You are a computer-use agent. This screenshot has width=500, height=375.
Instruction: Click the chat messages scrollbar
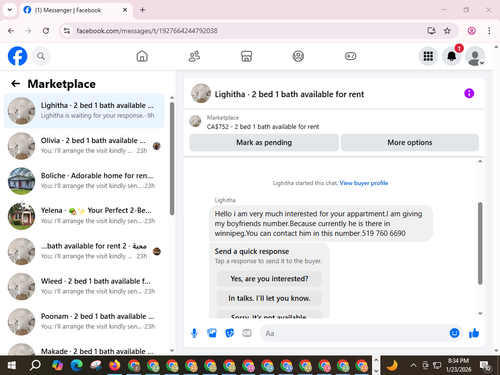click(480, 243)
